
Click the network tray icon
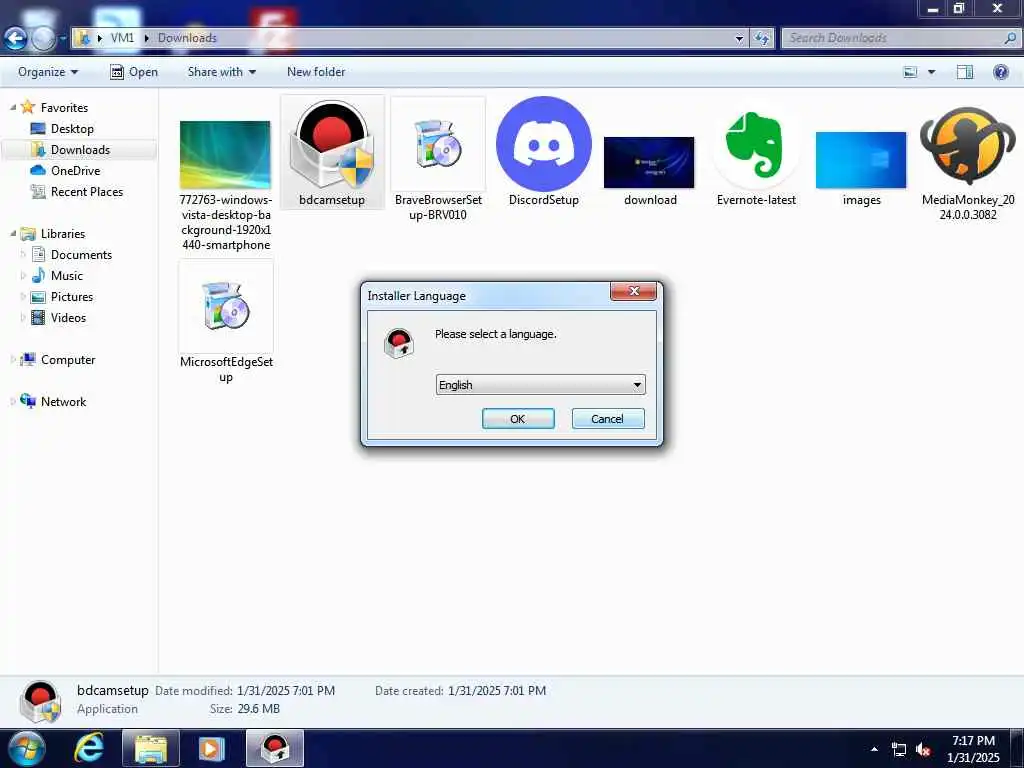[899, 750]
